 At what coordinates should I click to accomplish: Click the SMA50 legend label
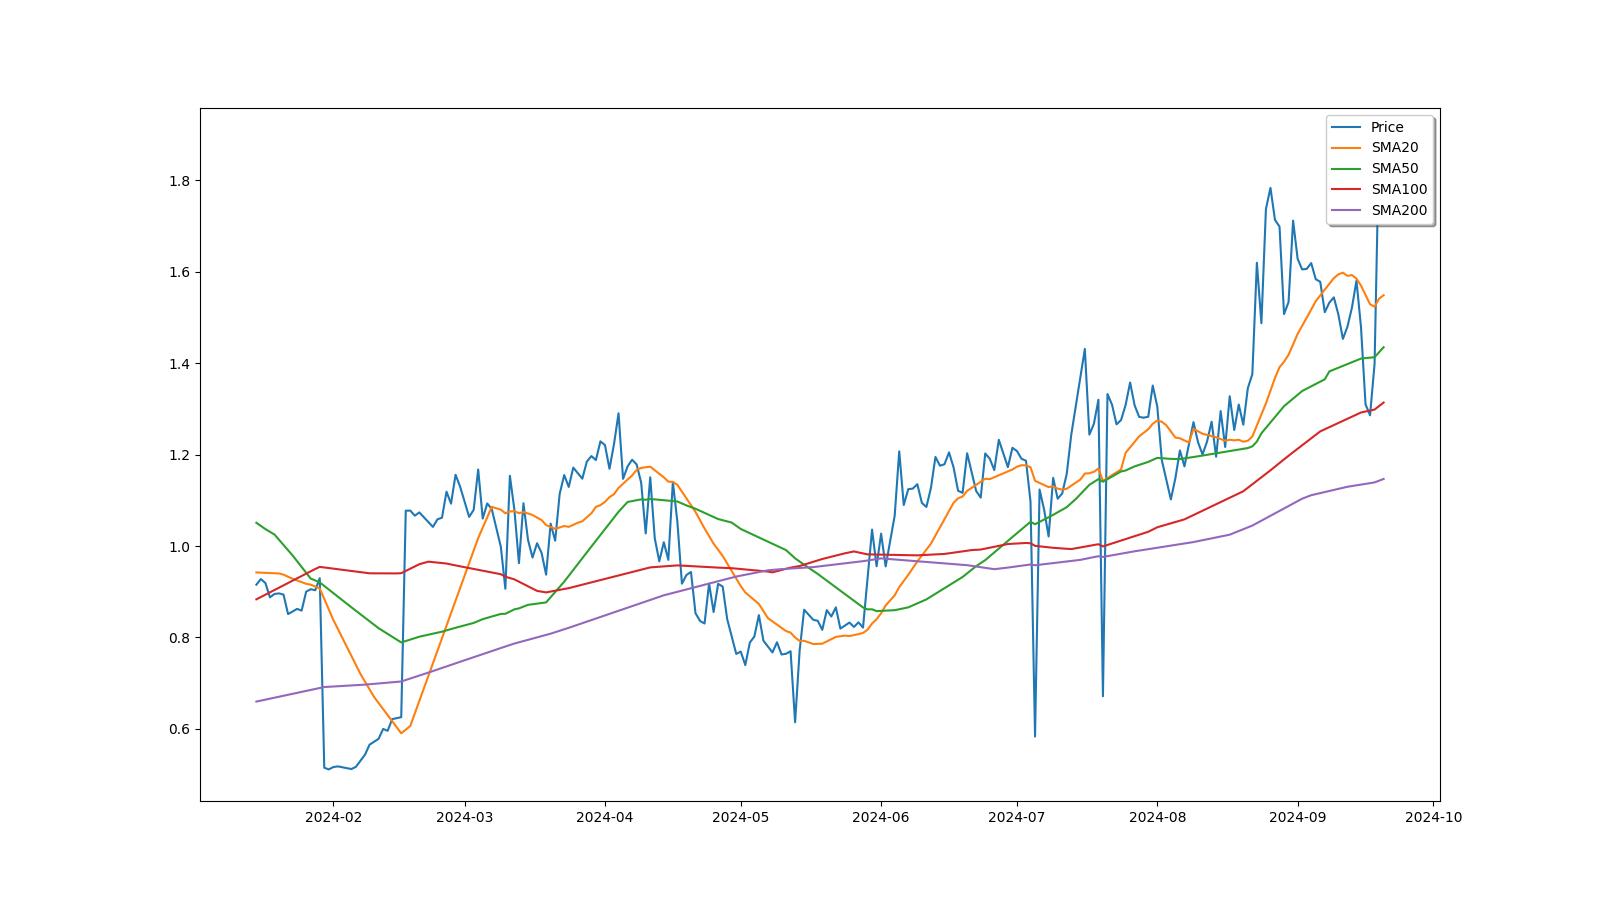(x=1394, y=169)
